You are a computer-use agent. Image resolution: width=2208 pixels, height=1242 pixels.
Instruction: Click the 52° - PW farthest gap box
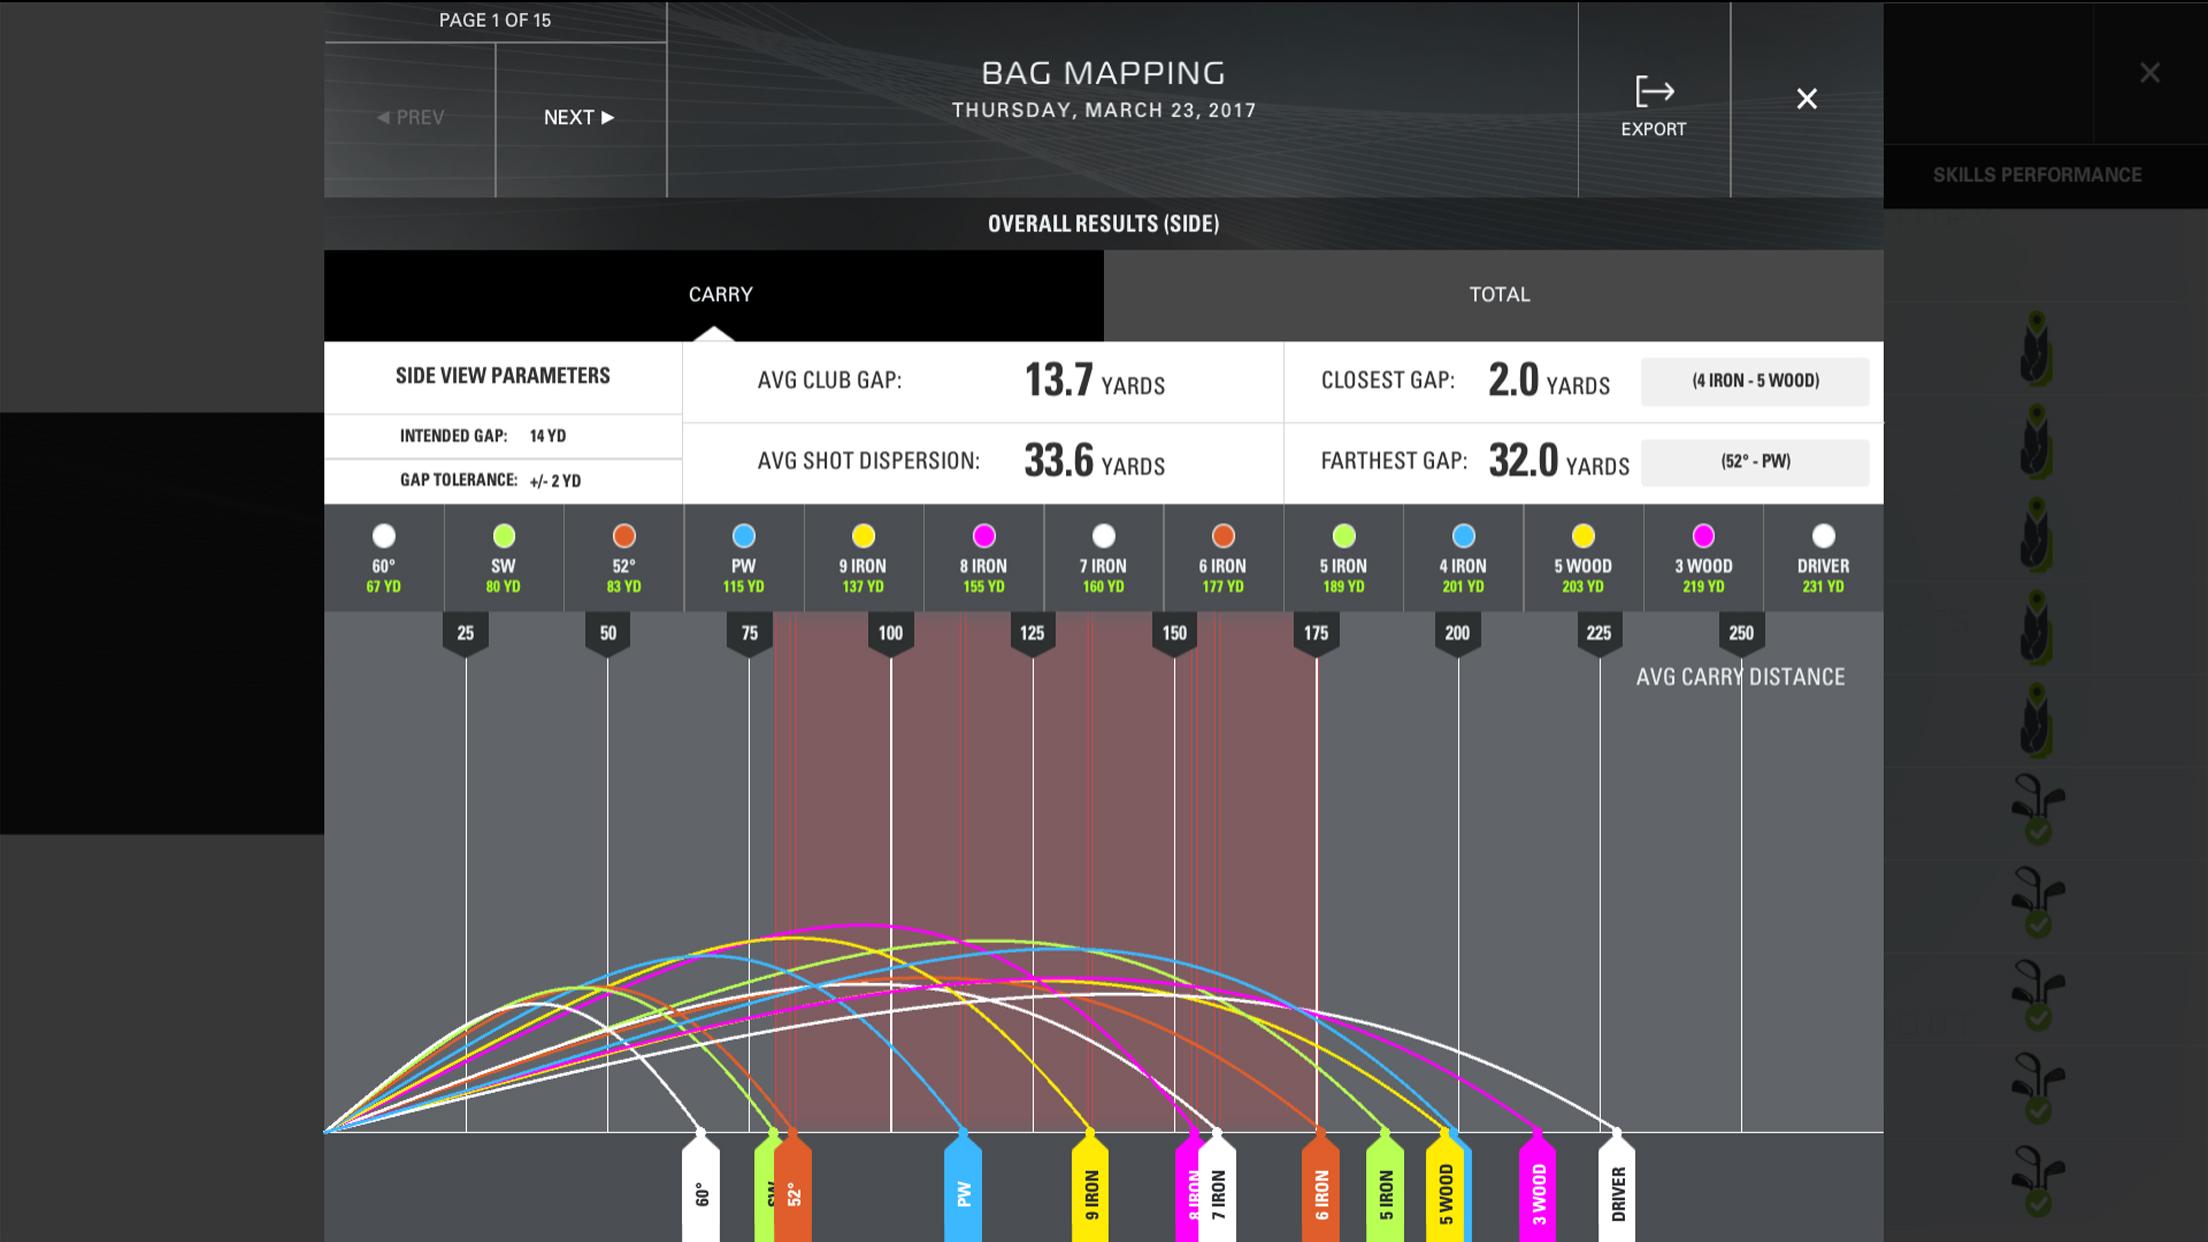(x=1755, y=462)
